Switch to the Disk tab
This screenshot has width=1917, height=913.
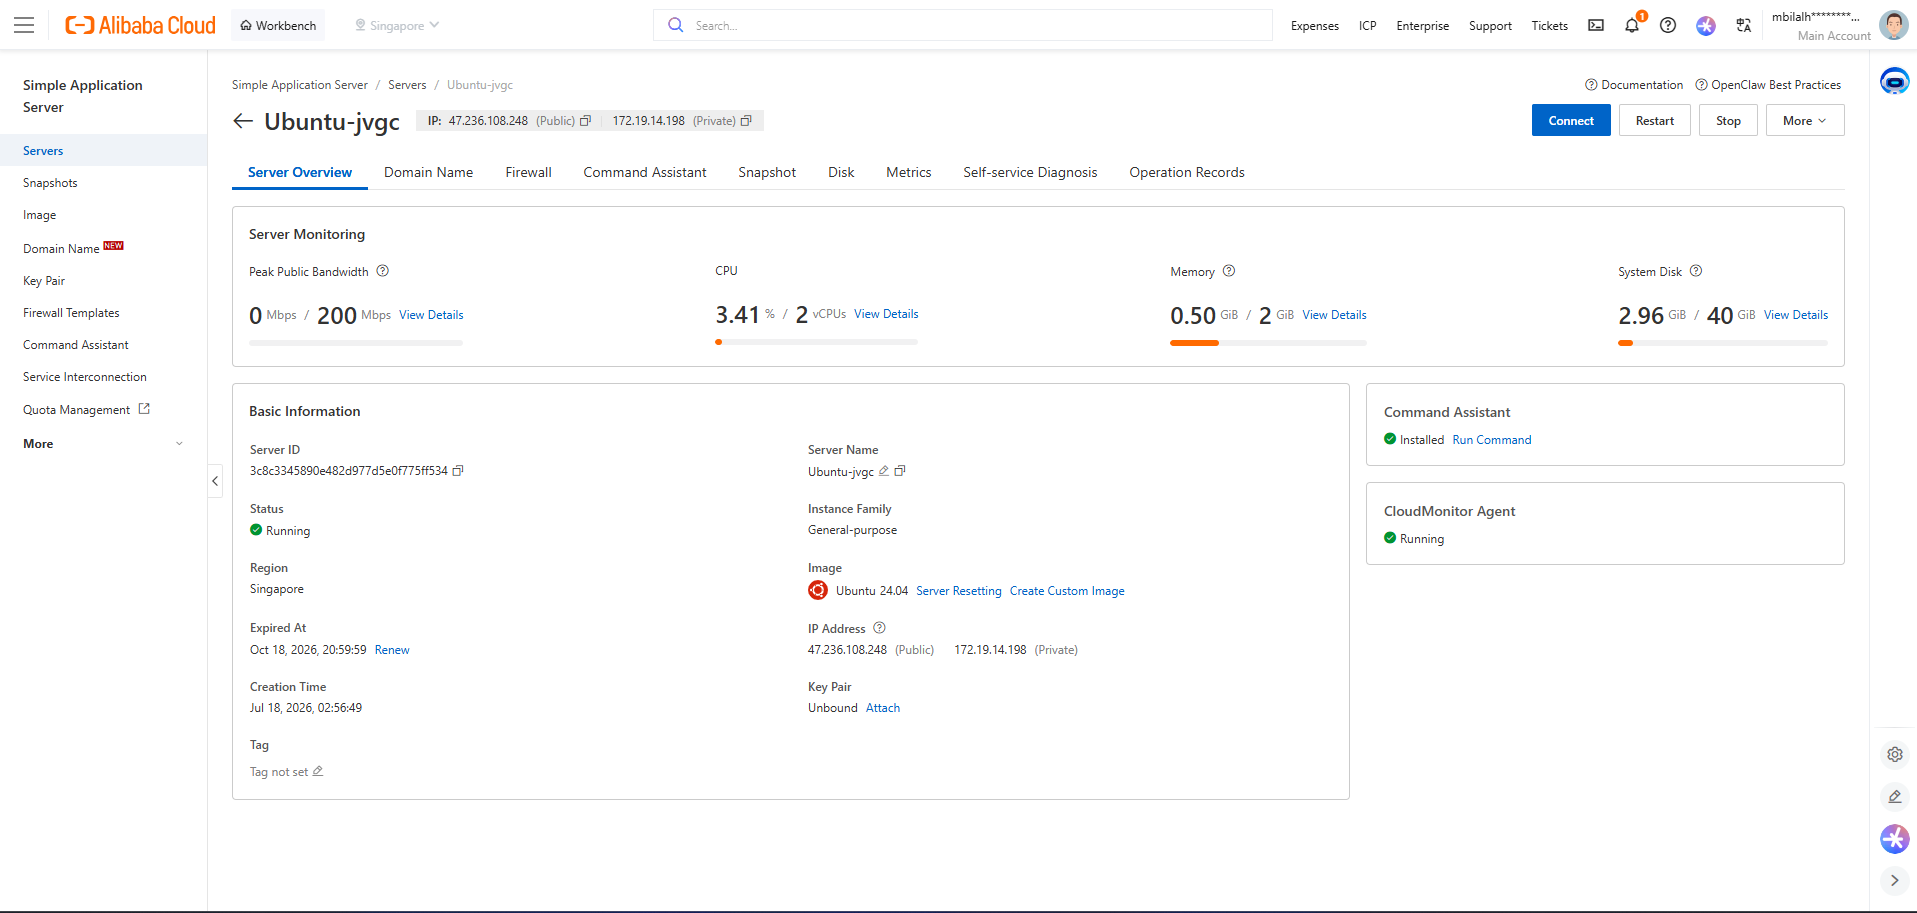(x=842, y=173)
